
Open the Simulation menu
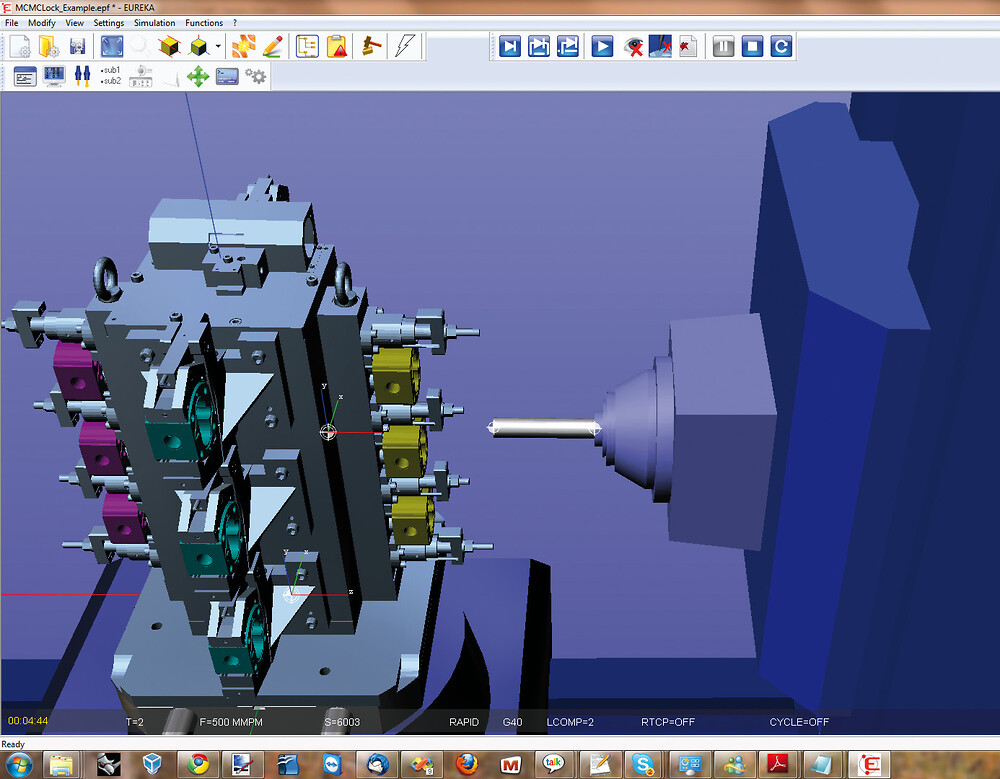coord(154,22)
